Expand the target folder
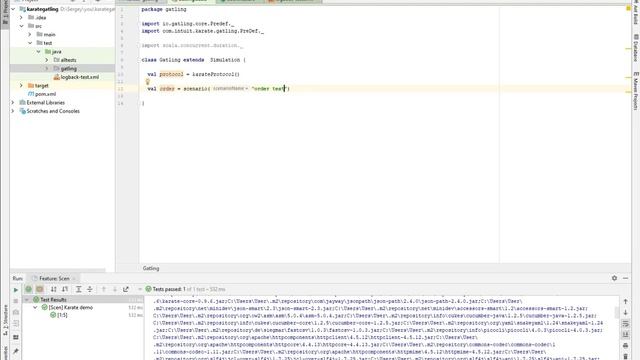The image size is (640, 360). (22, 86)
